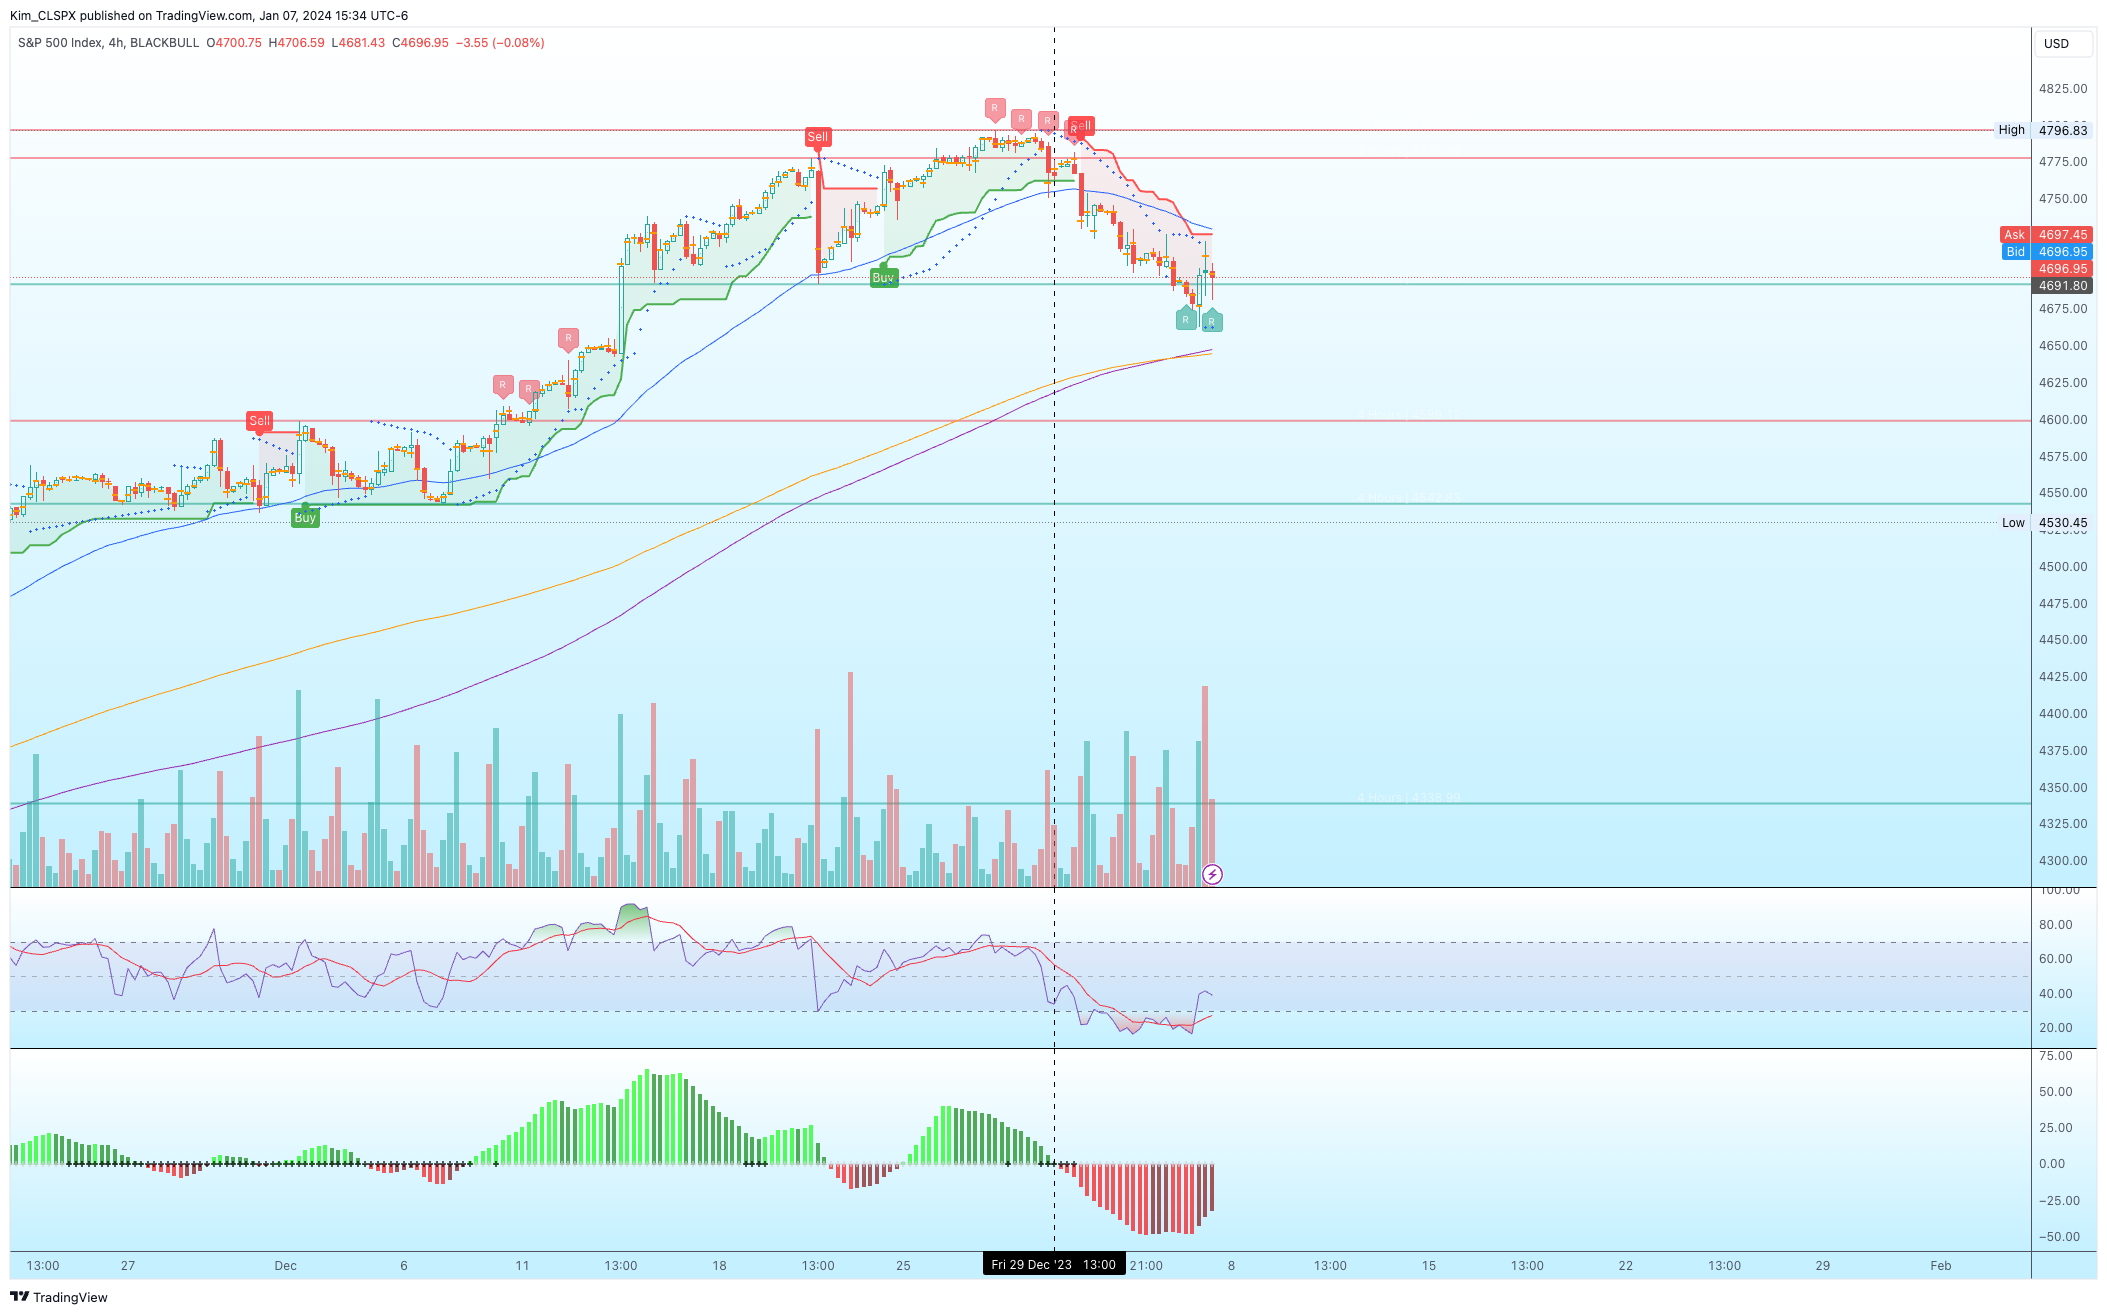Click the red Sell label right of dashed line
The width and height of the screenshot is (2107, 1314).
click(1081, 126)
